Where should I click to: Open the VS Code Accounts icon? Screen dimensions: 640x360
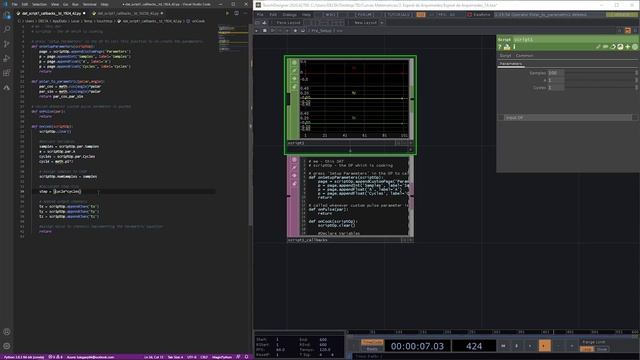7,332
